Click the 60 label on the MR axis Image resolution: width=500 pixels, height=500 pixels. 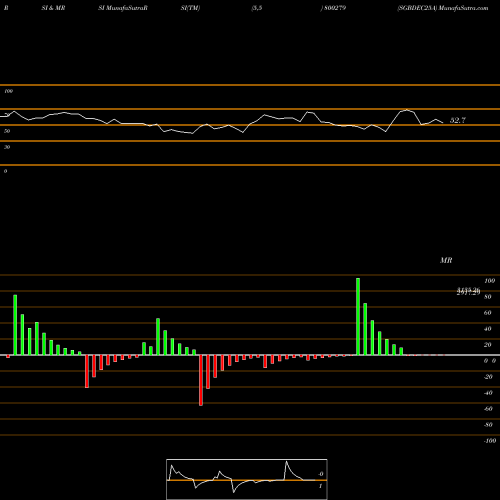(487, 313)
